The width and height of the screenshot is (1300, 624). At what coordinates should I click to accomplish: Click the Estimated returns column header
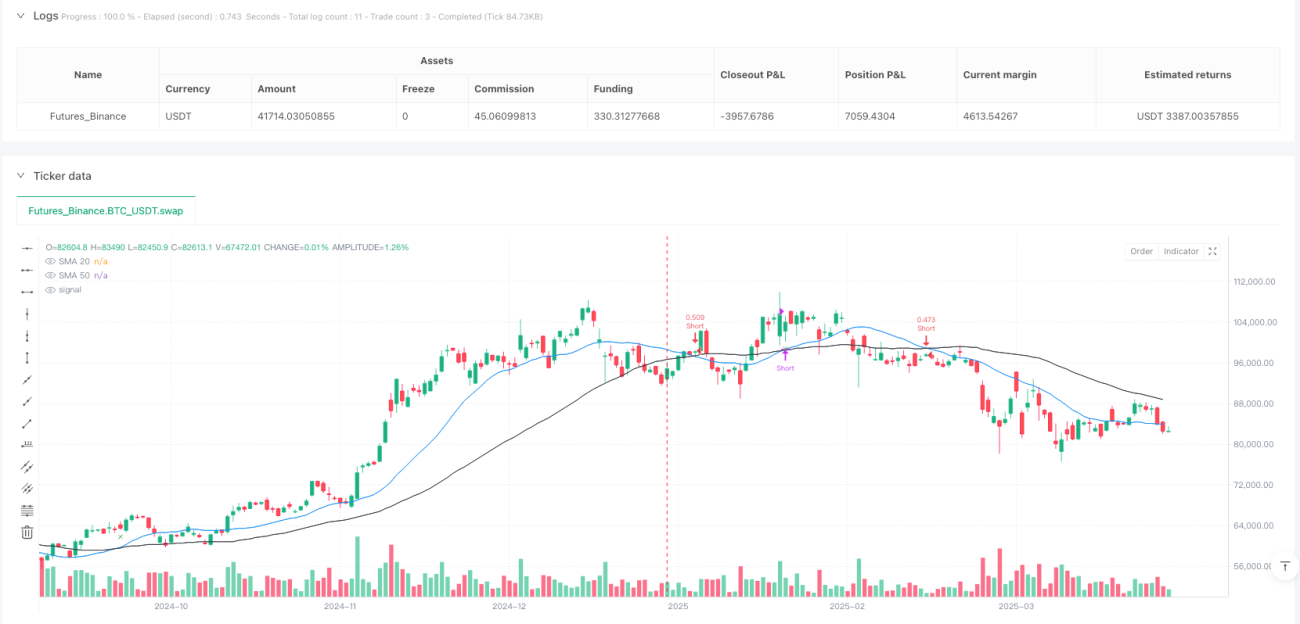click(1188, 75)
